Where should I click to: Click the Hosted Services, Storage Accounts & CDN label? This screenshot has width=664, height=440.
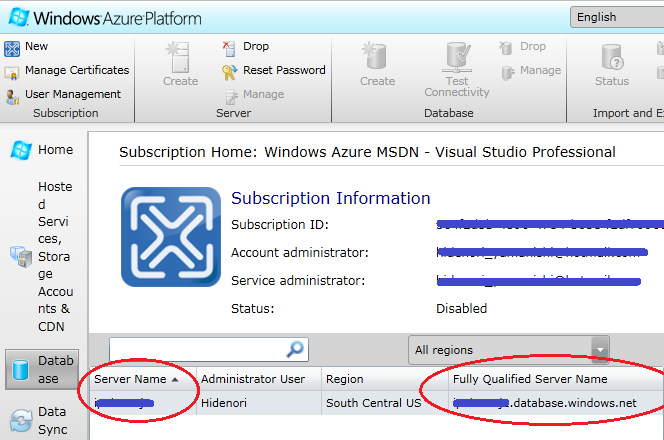click(x=55, y=257)
